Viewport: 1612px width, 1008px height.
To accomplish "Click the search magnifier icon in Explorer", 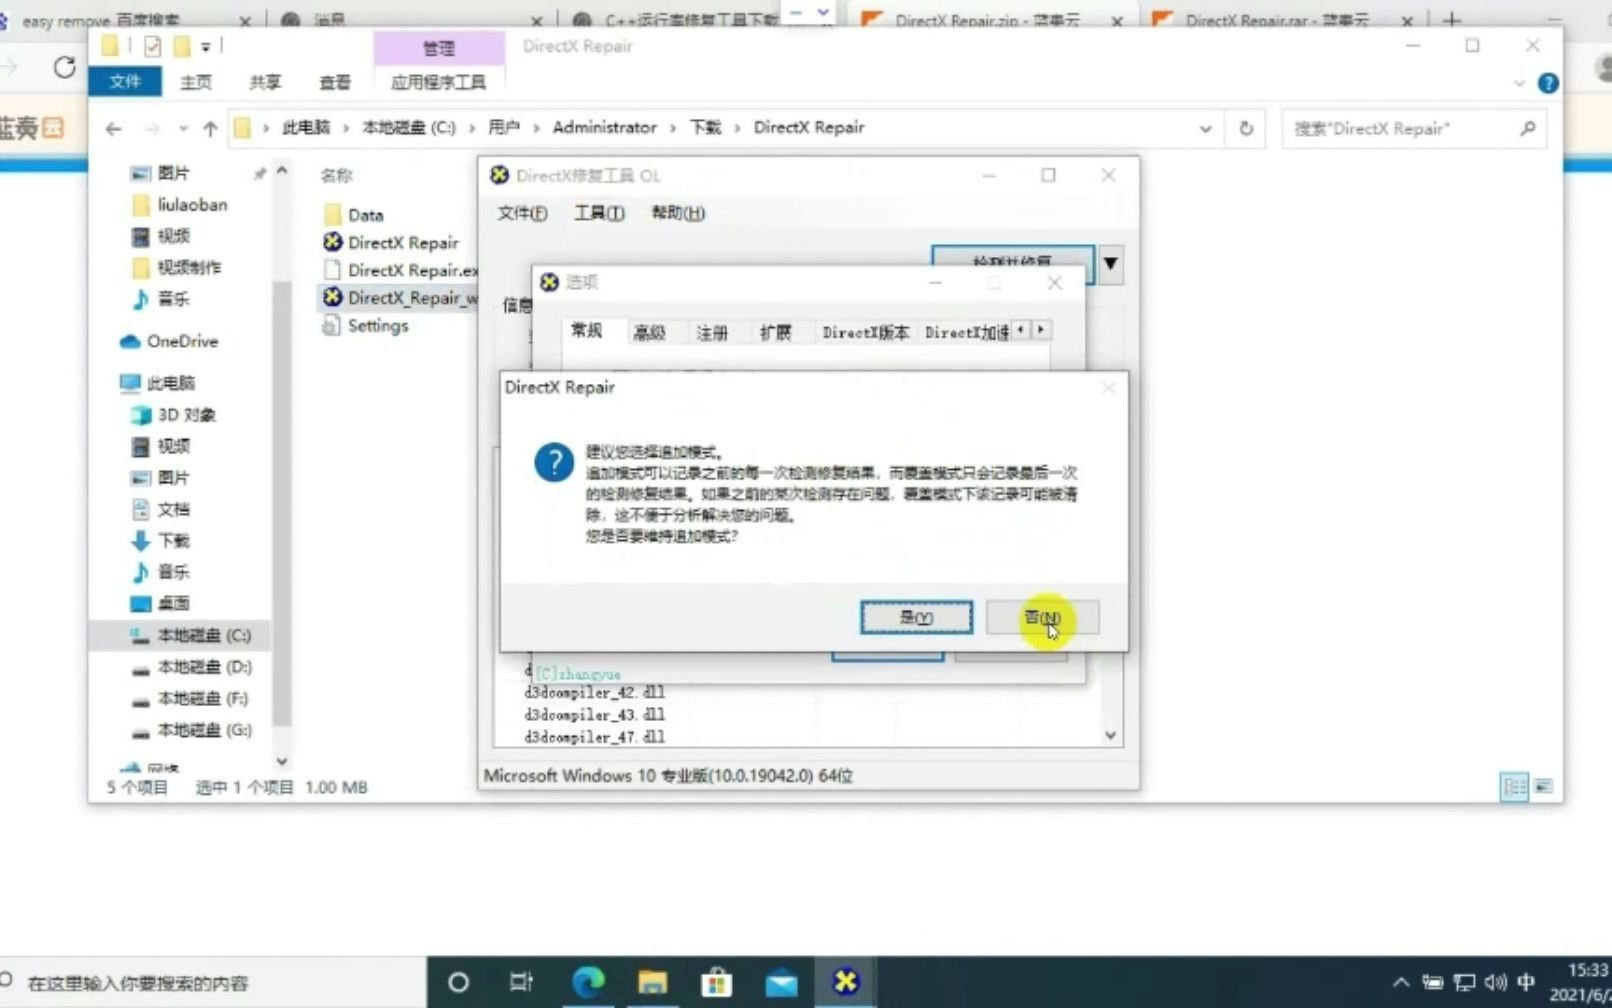I will tap(1528, 128).
